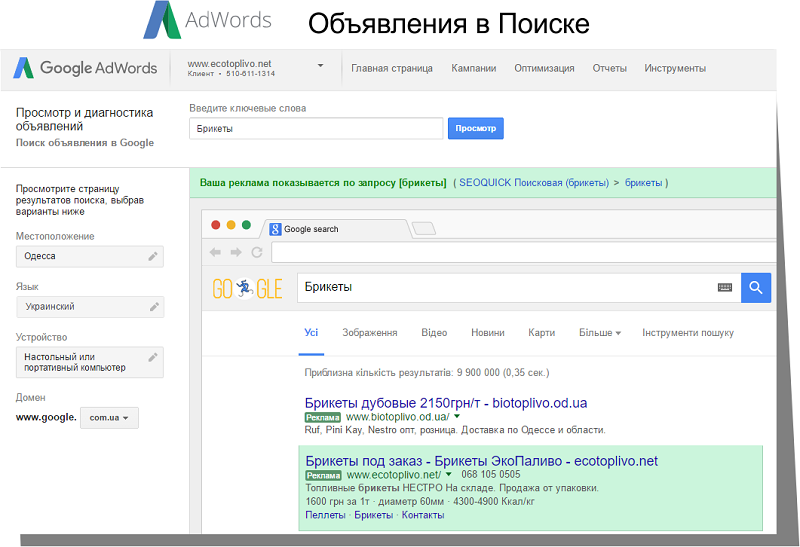This screenshot has width=800, height=547.
Task: Expand the Більше dropdown
Action: [599, 333]
